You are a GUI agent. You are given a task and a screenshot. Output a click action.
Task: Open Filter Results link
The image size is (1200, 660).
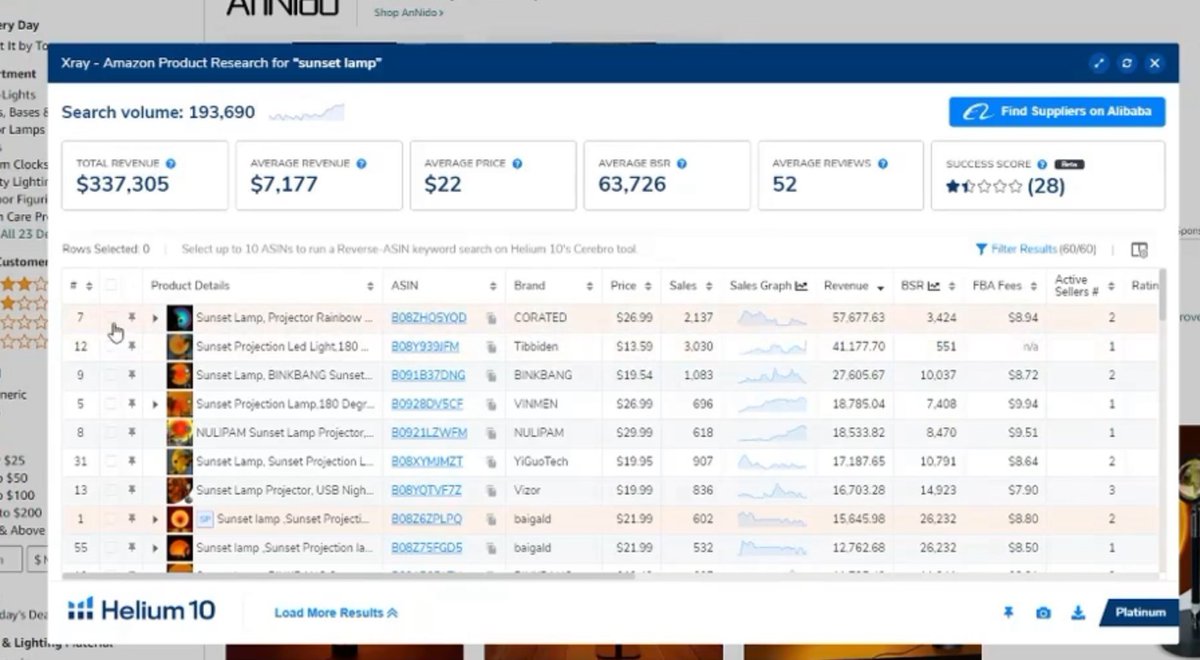[x=1035, y=249]
